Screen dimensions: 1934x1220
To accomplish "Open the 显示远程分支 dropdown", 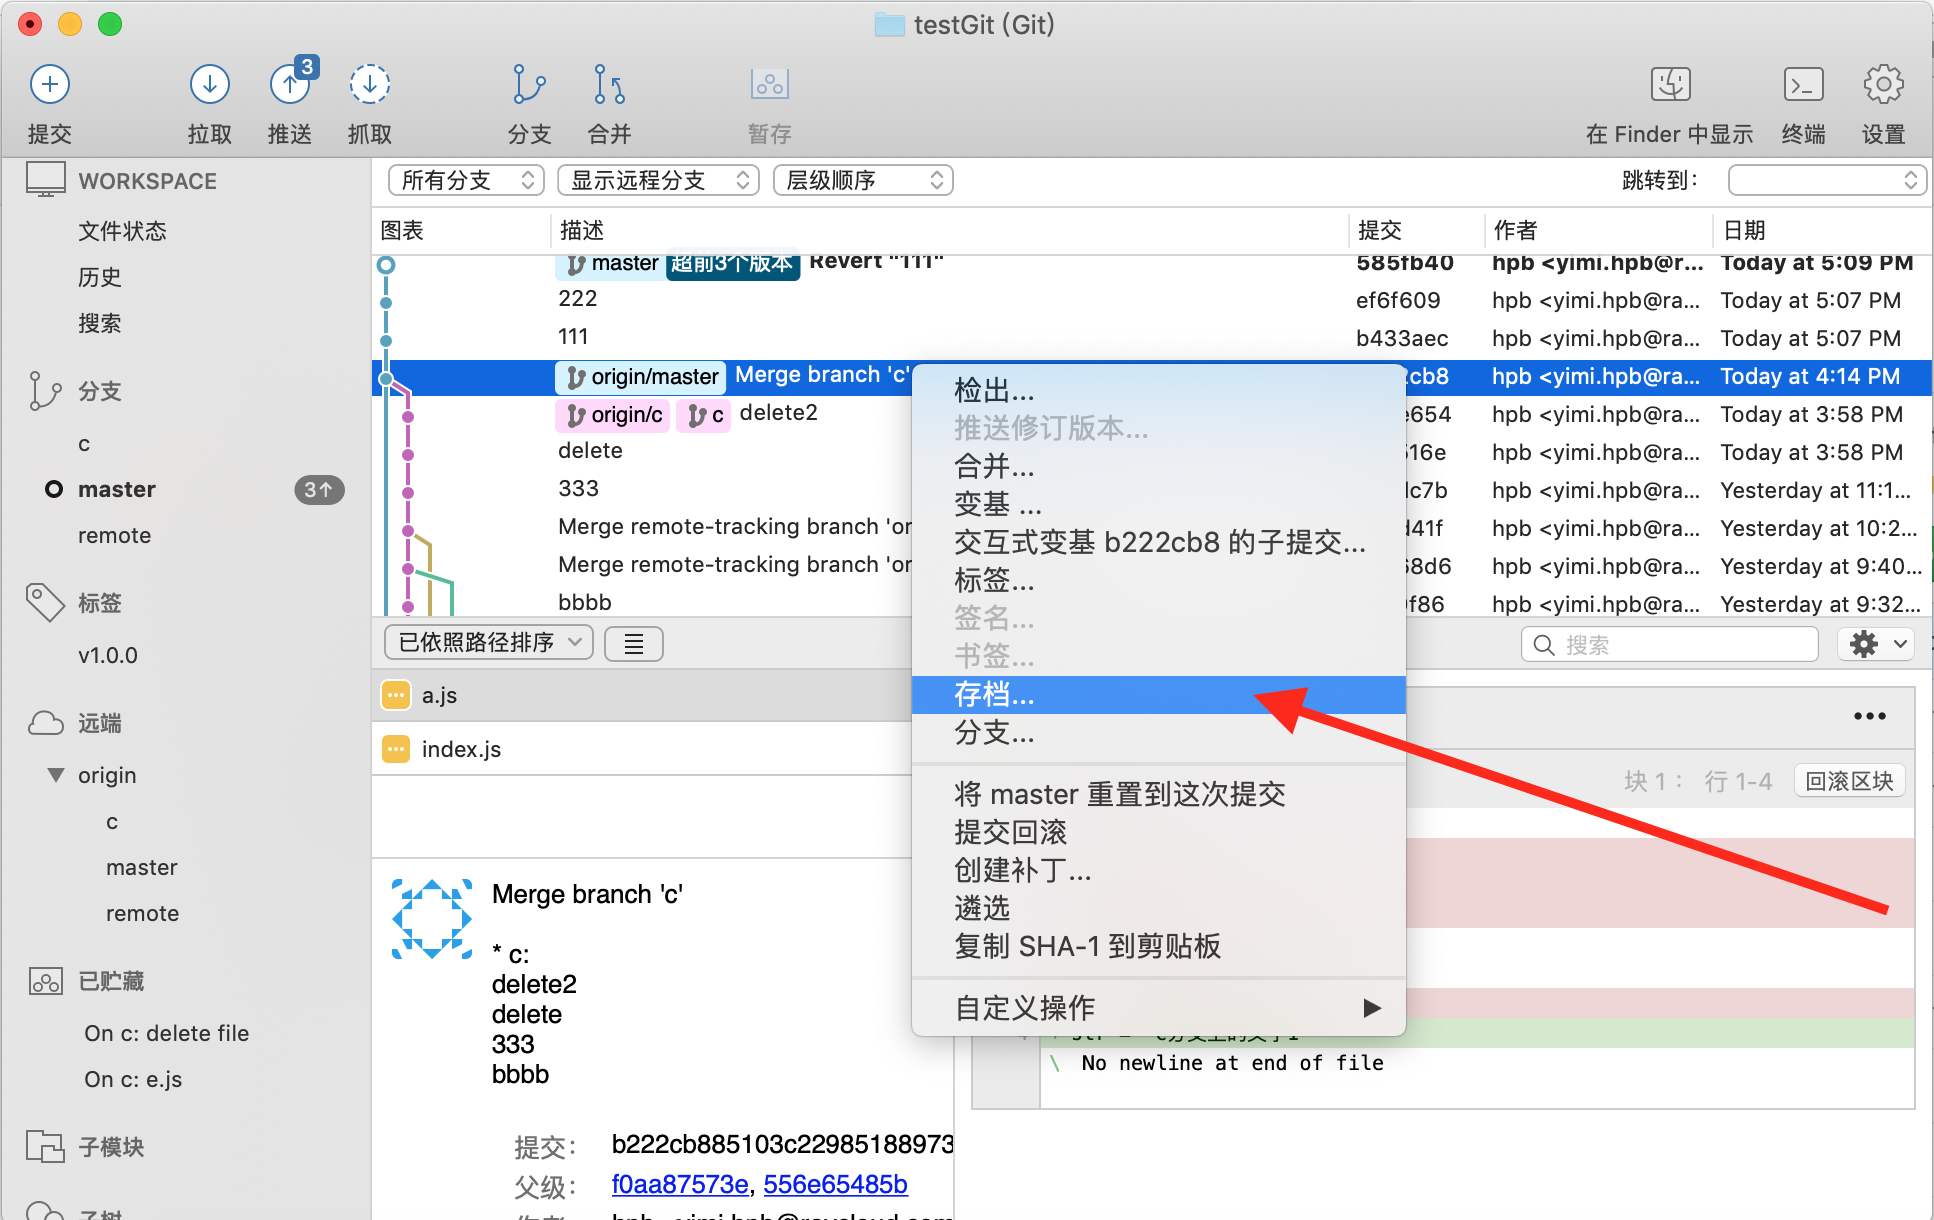I will pos(658,180).
